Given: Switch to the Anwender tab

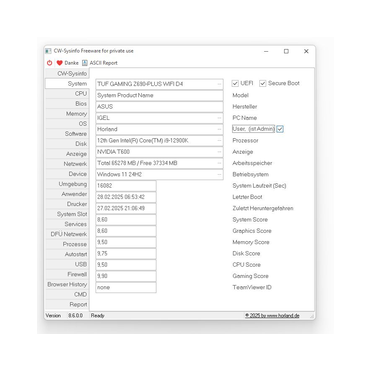Looking at the screenshot, I should [67, 194].
